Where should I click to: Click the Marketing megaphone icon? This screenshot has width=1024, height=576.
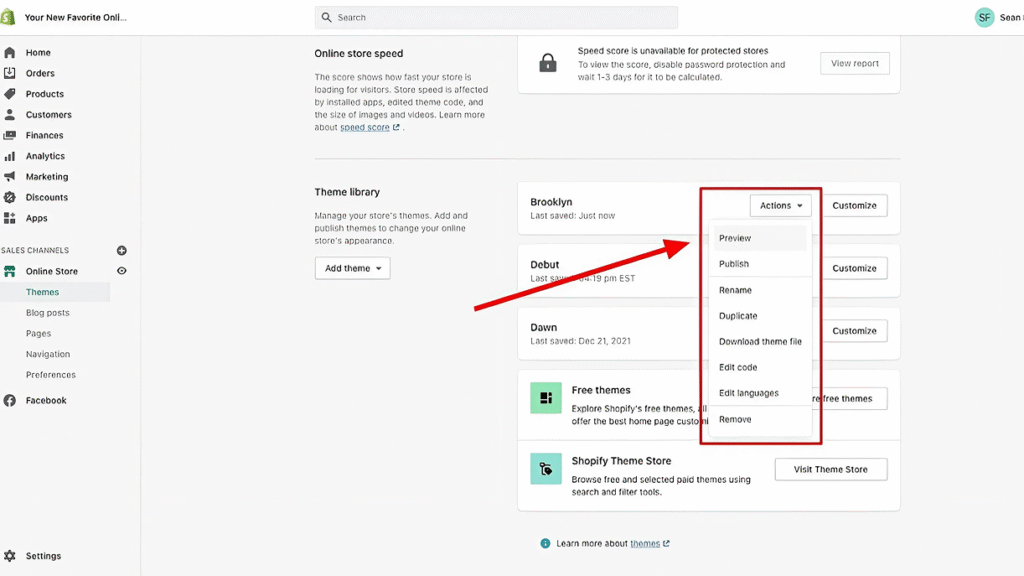(x=10, y=176)
